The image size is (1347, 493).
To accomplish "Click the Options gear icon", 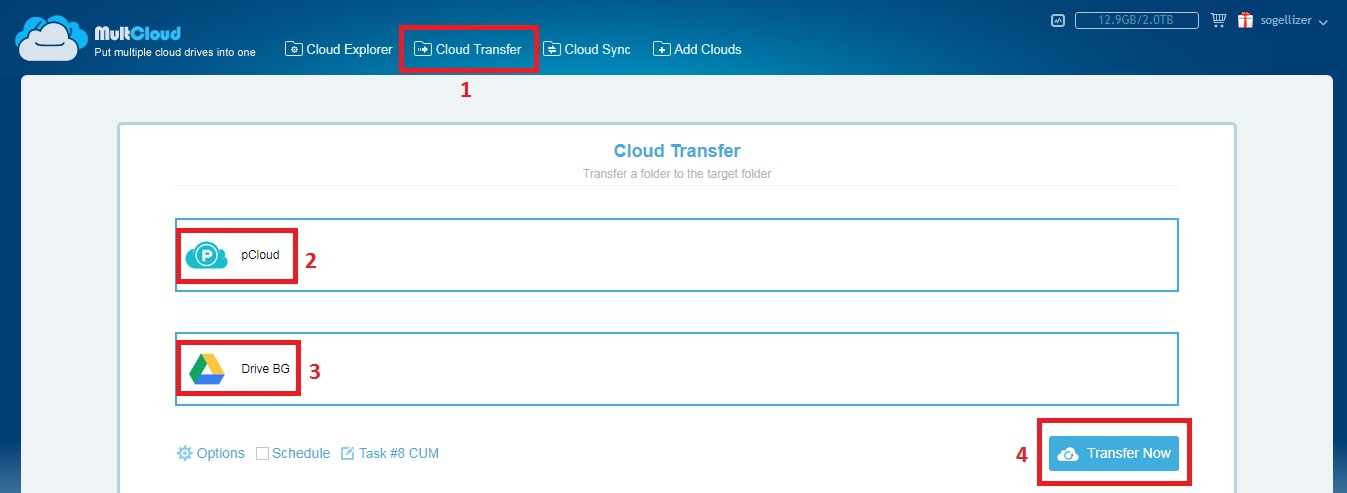I will [184, 453].
